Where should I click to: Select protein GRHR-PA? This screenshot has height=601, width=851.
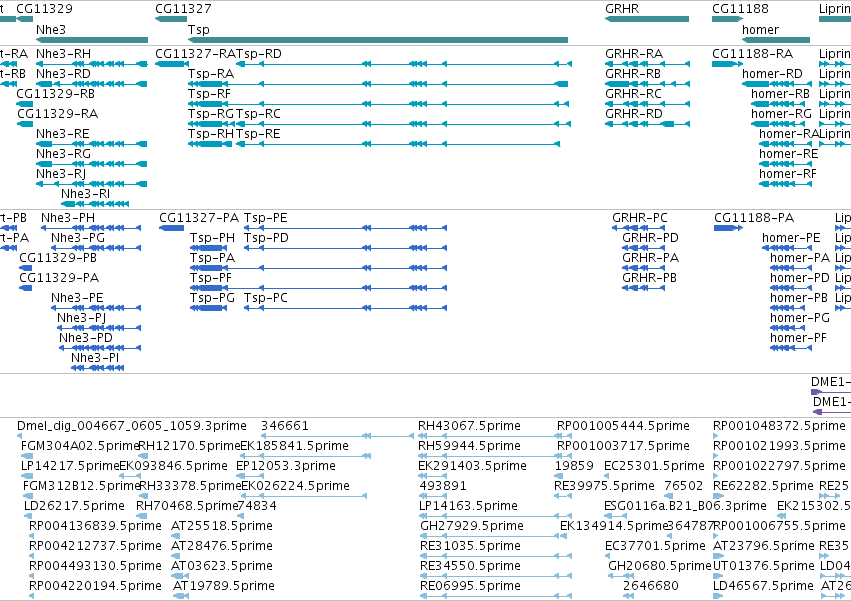pos(644,268)
